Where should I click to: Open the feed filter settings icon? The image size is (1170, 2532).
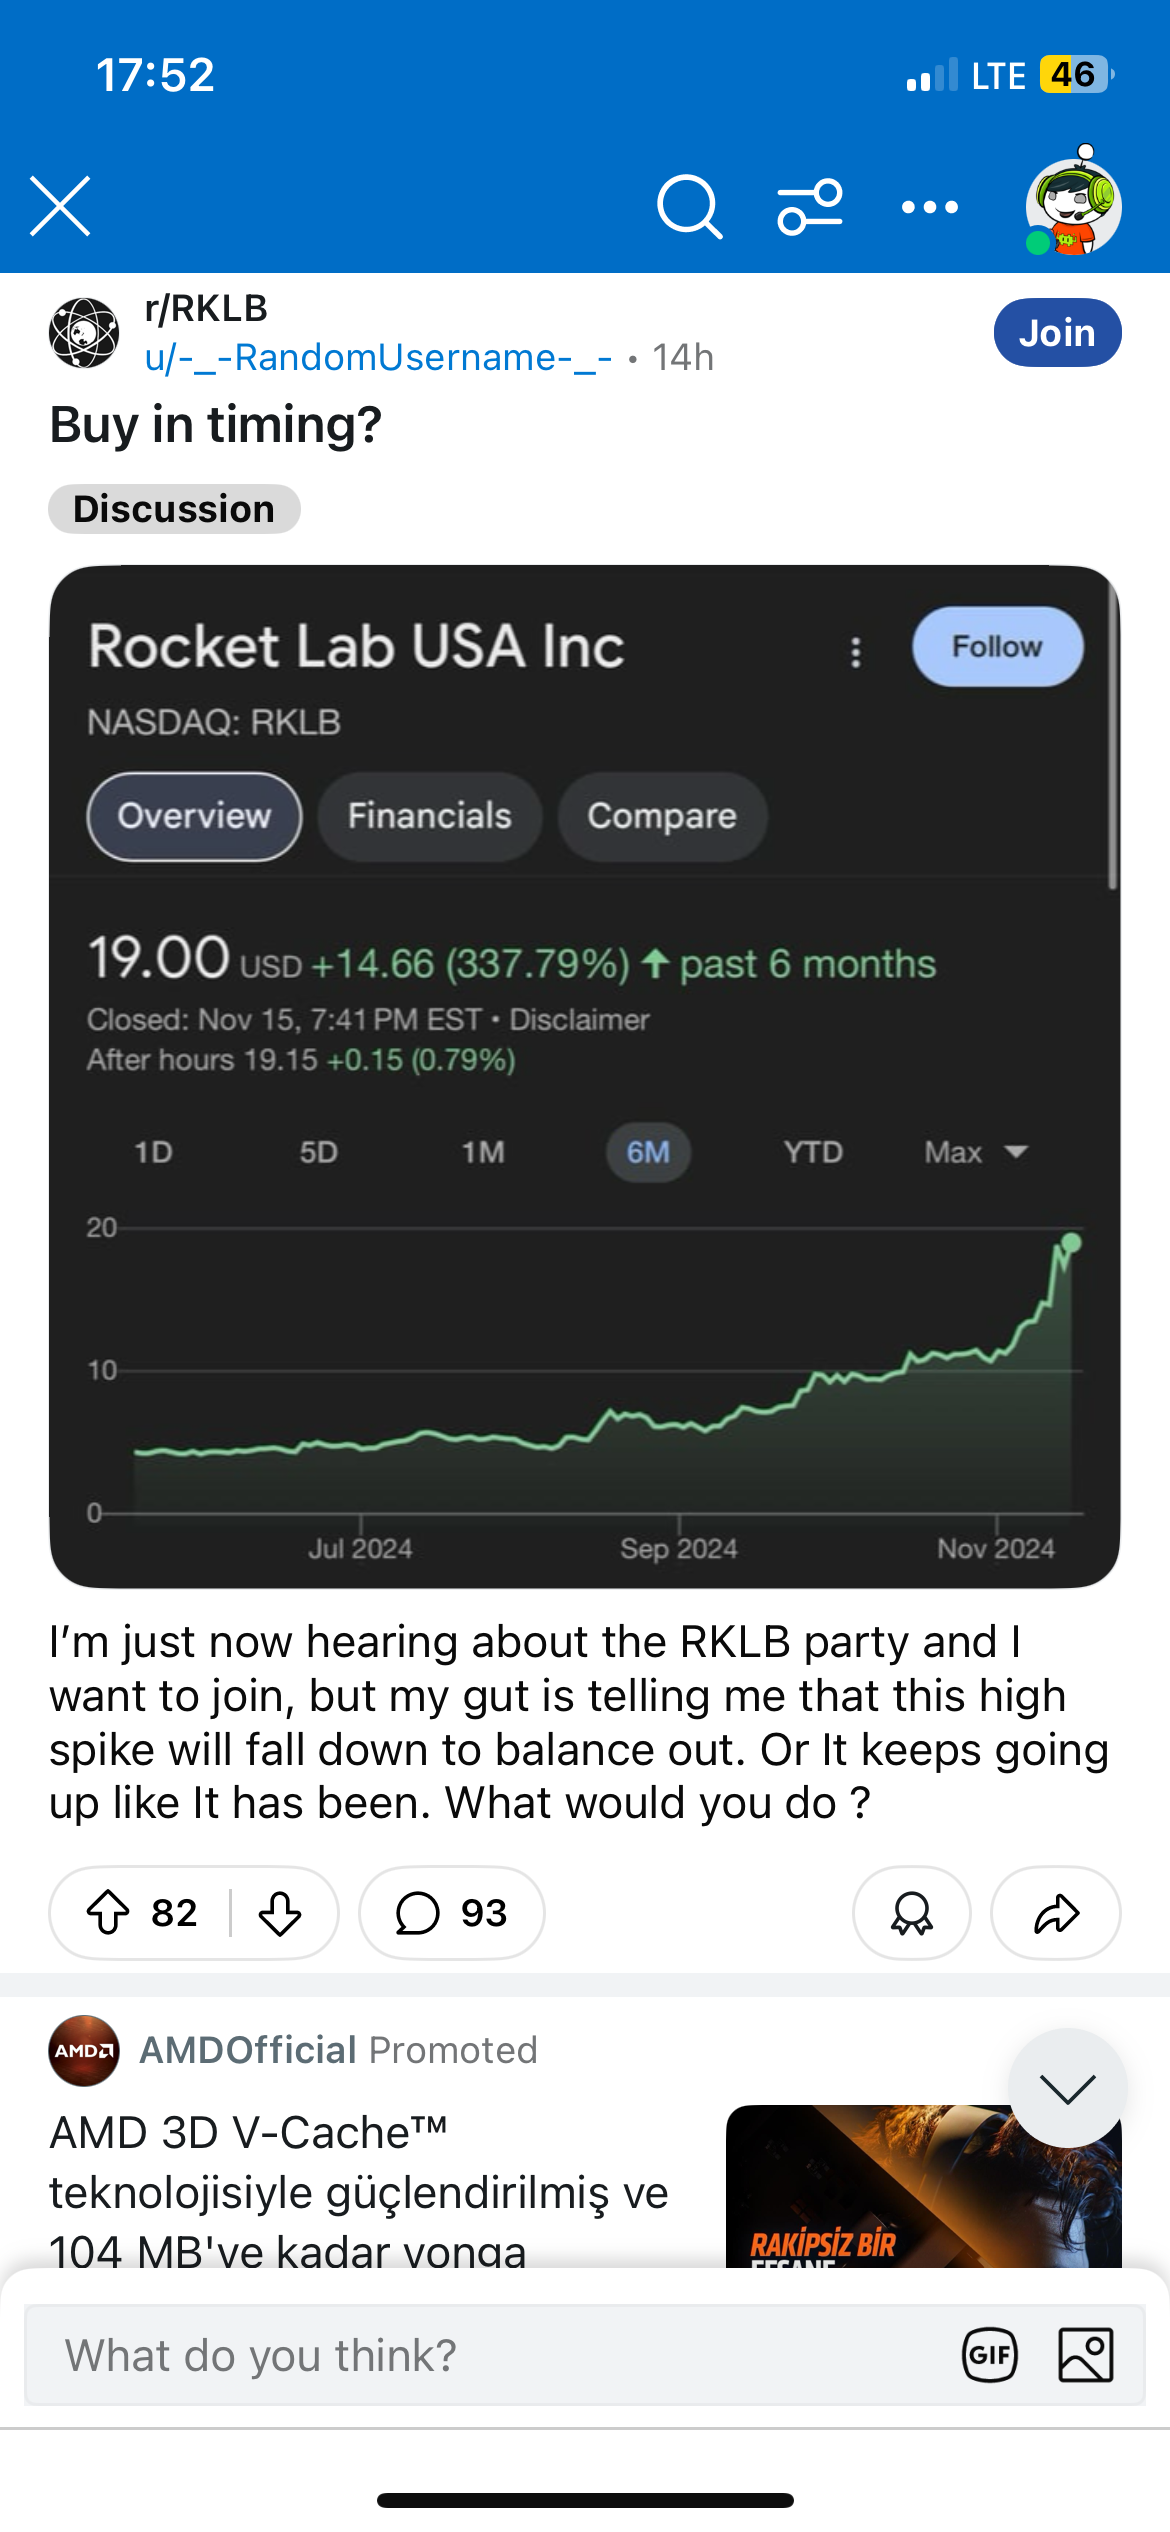tap(810, 207)
